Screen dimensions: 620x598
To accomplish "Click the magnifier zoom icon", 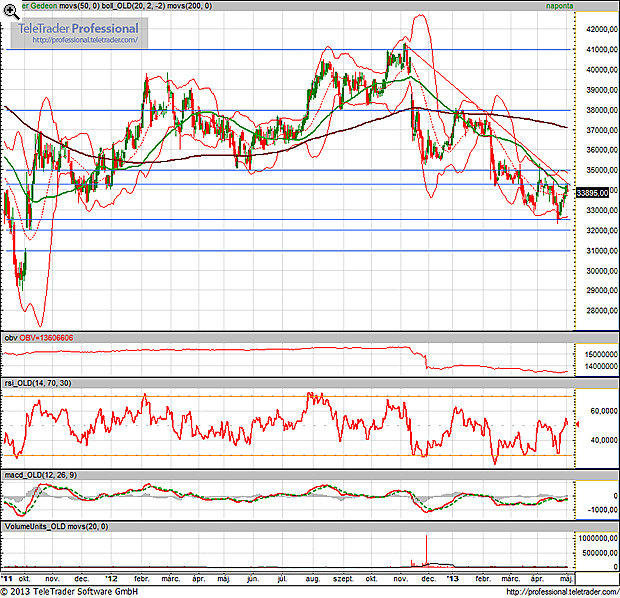I will 11,12.
